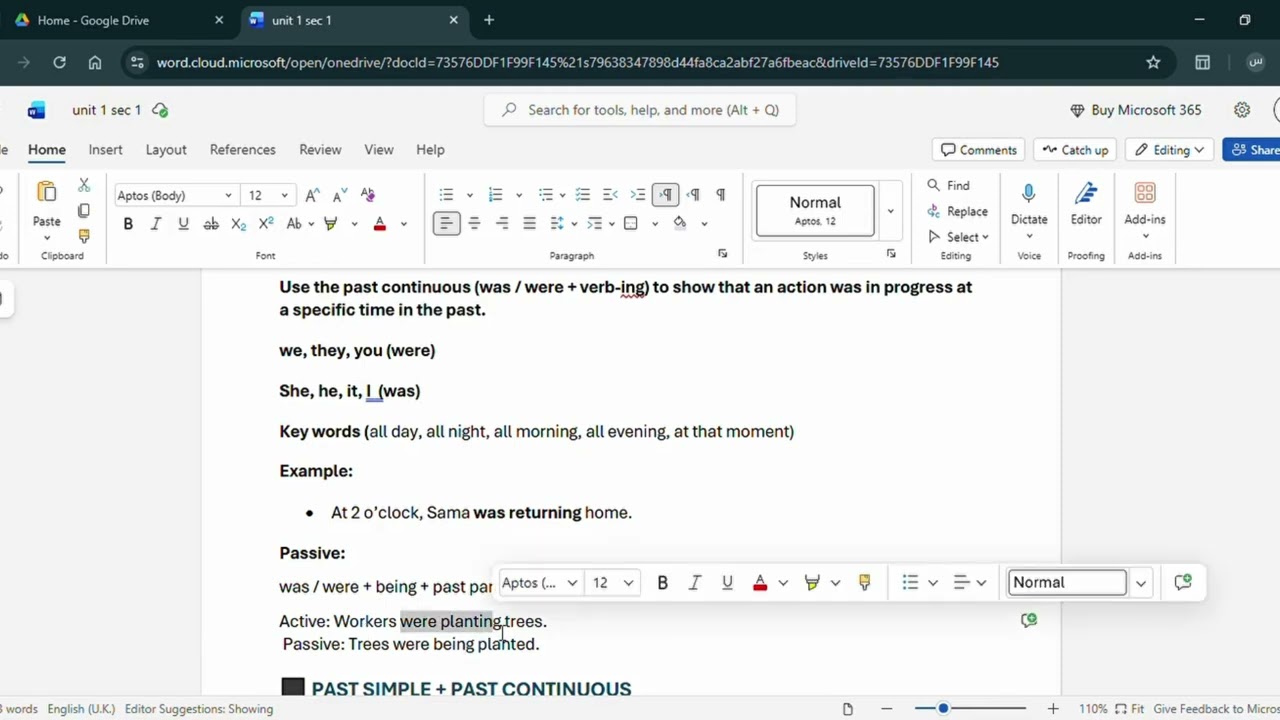Open the Paste options arrow below Paste
1280x720 pixels.
[47, 238]
